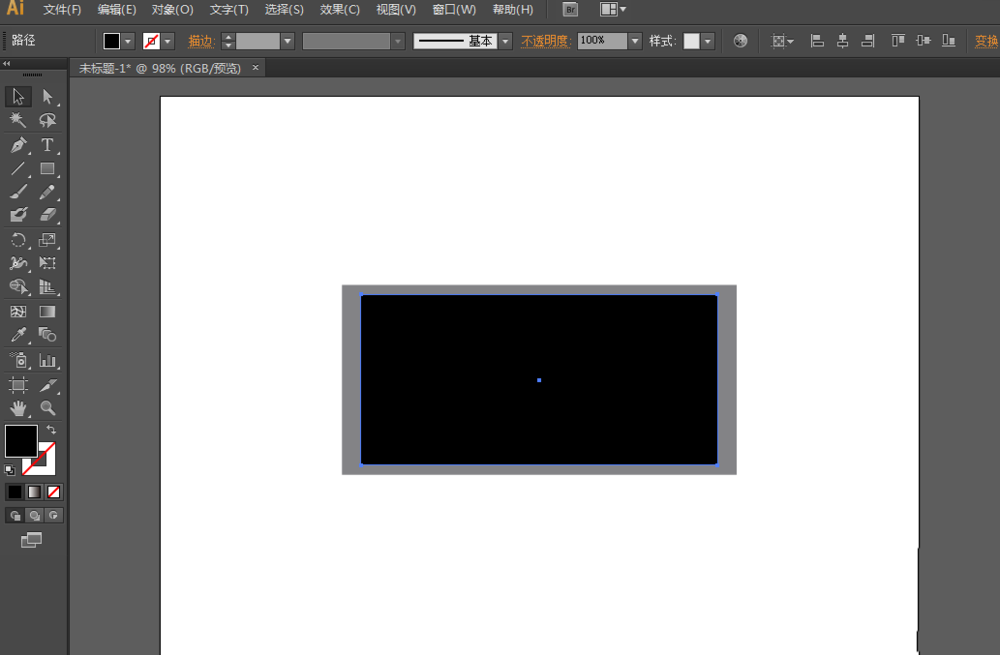
Task: Activate the Zoom magnifier tool
Action: 47,408
